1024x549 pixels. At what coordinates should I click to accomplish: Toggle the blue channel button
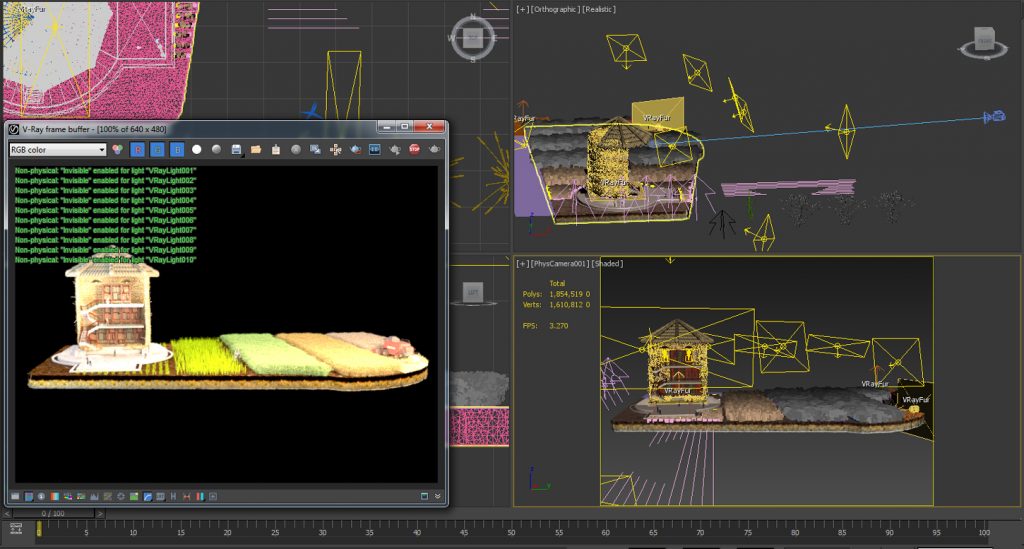point(177,149)
